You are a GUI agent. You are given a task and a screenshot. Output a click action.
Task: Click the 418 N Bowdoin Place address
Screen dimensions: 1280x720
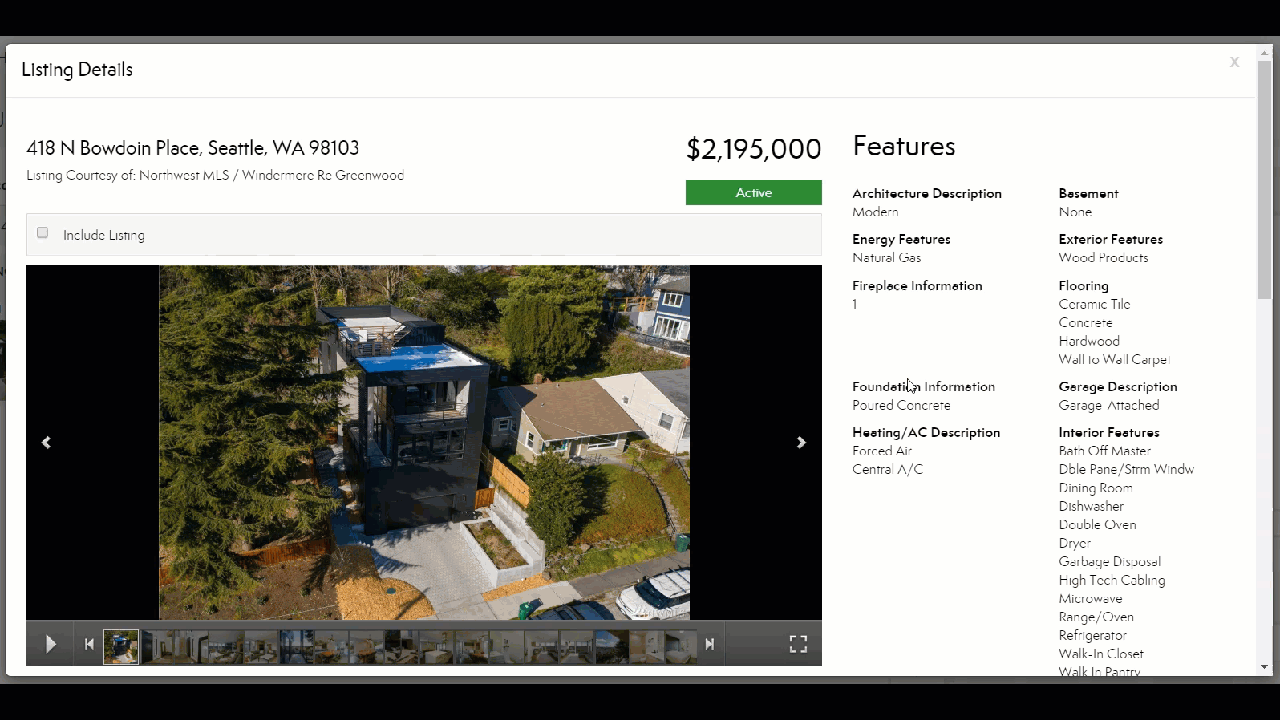pos(192,148)
